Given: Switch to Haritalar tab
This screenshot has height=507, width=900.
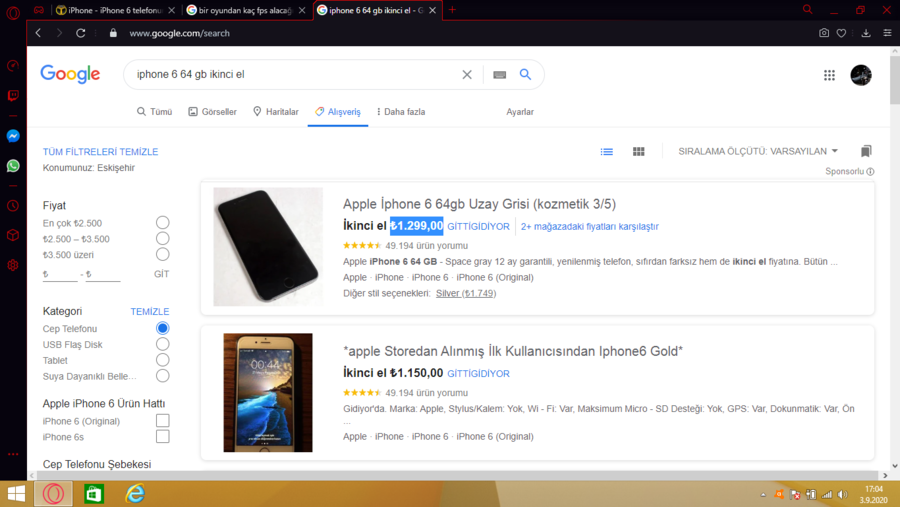Looking at the screenshot, I should click(276, 112).
